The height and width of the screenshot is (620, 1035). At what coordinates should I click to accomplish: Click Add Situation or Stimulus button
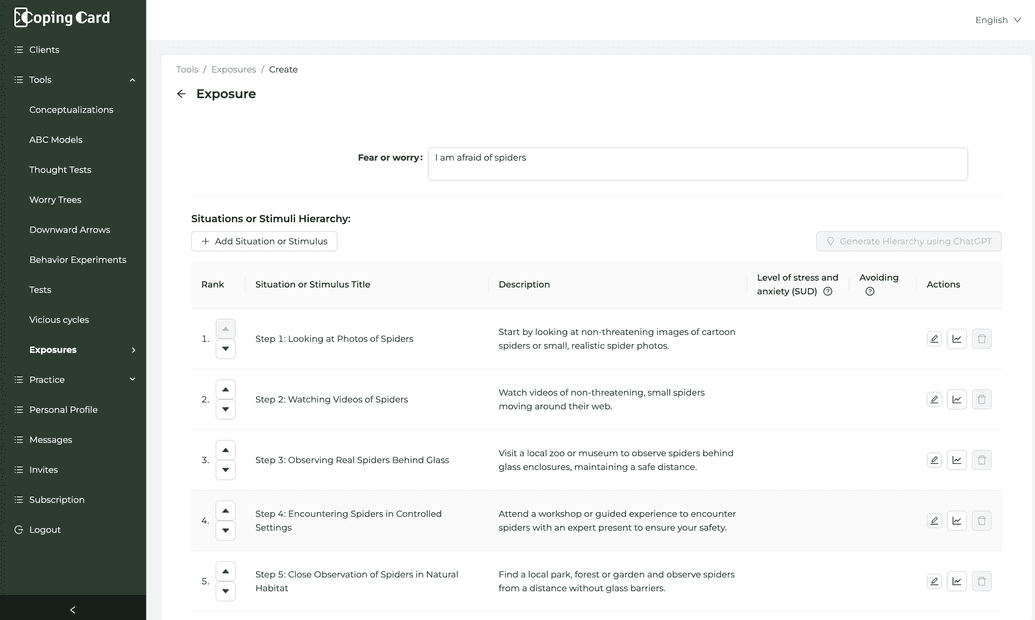(264, 242)
